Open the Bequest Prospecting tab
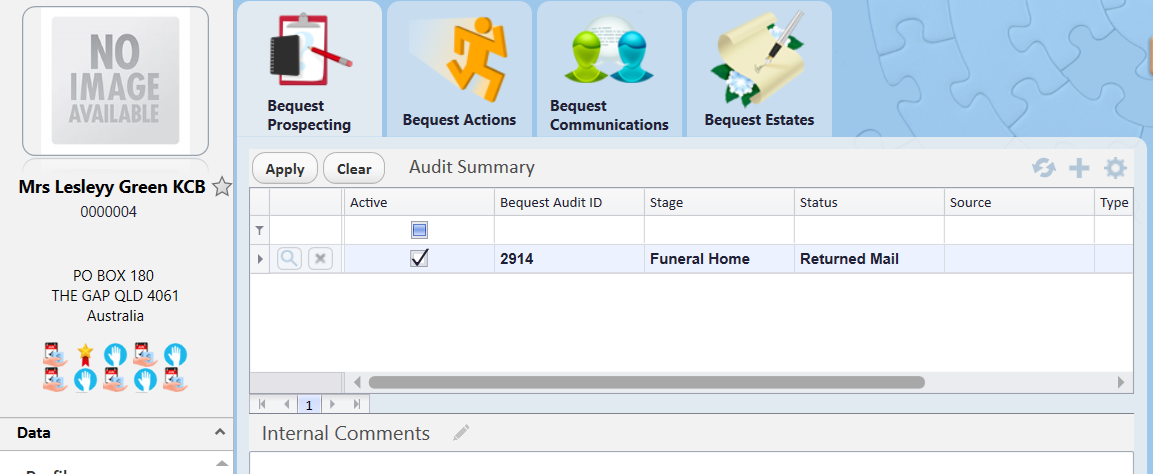This screenshot has width=1153, height=474. coord(309,69)
